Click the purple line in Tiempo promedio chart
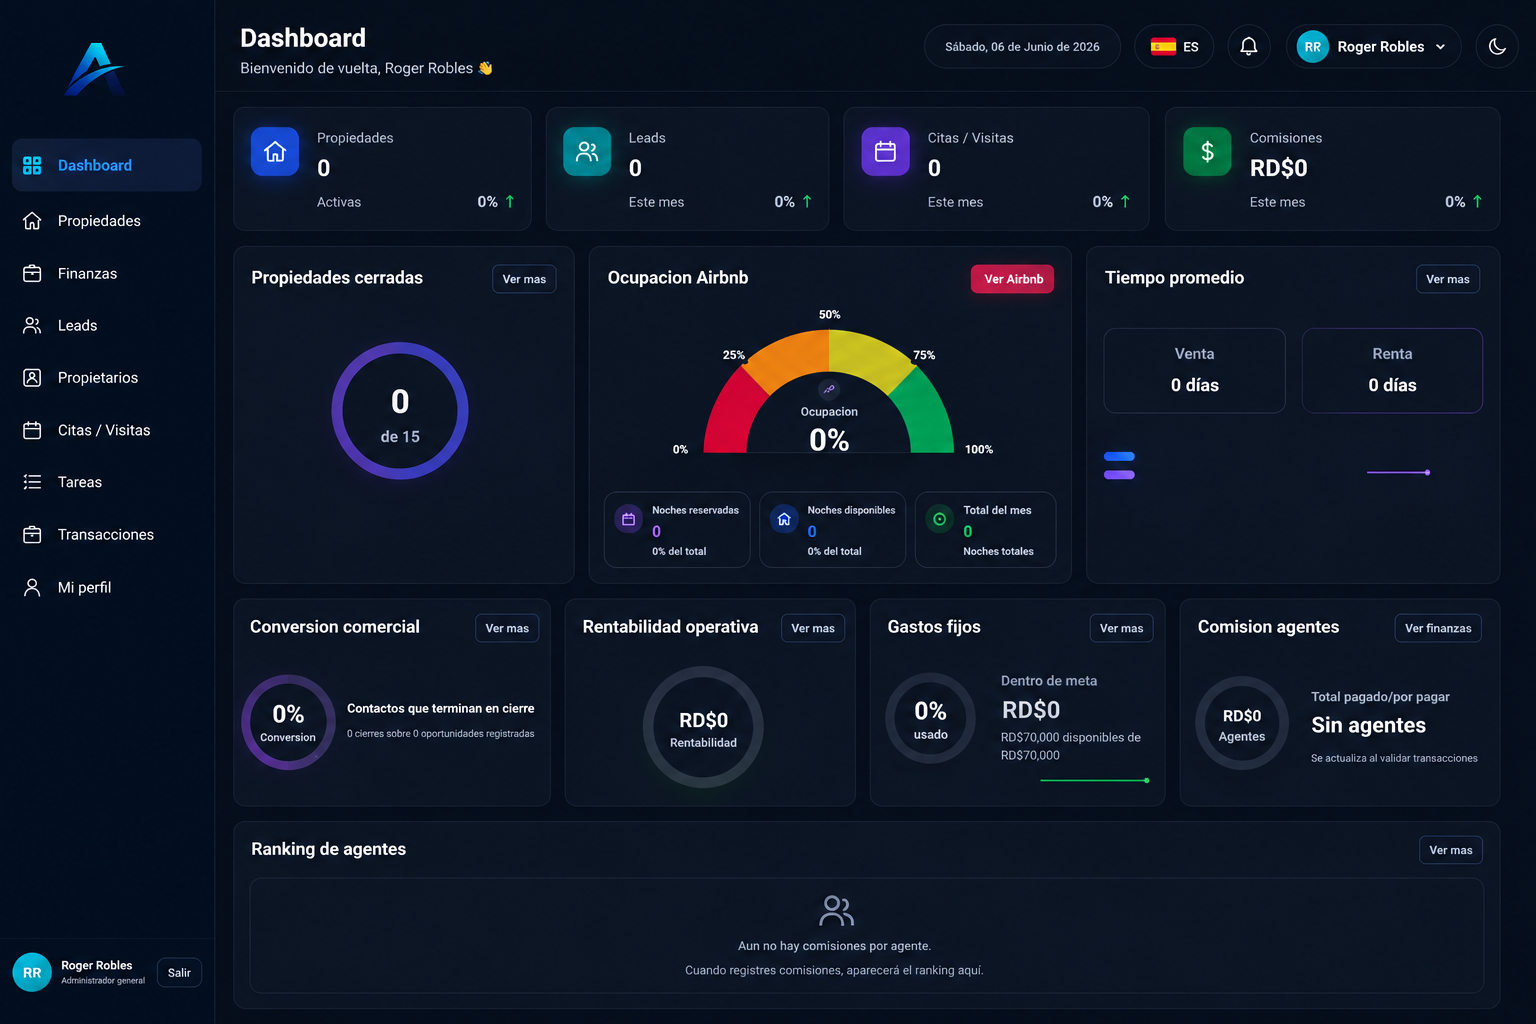1536x1024 pixels. (x=1398, y=472)
